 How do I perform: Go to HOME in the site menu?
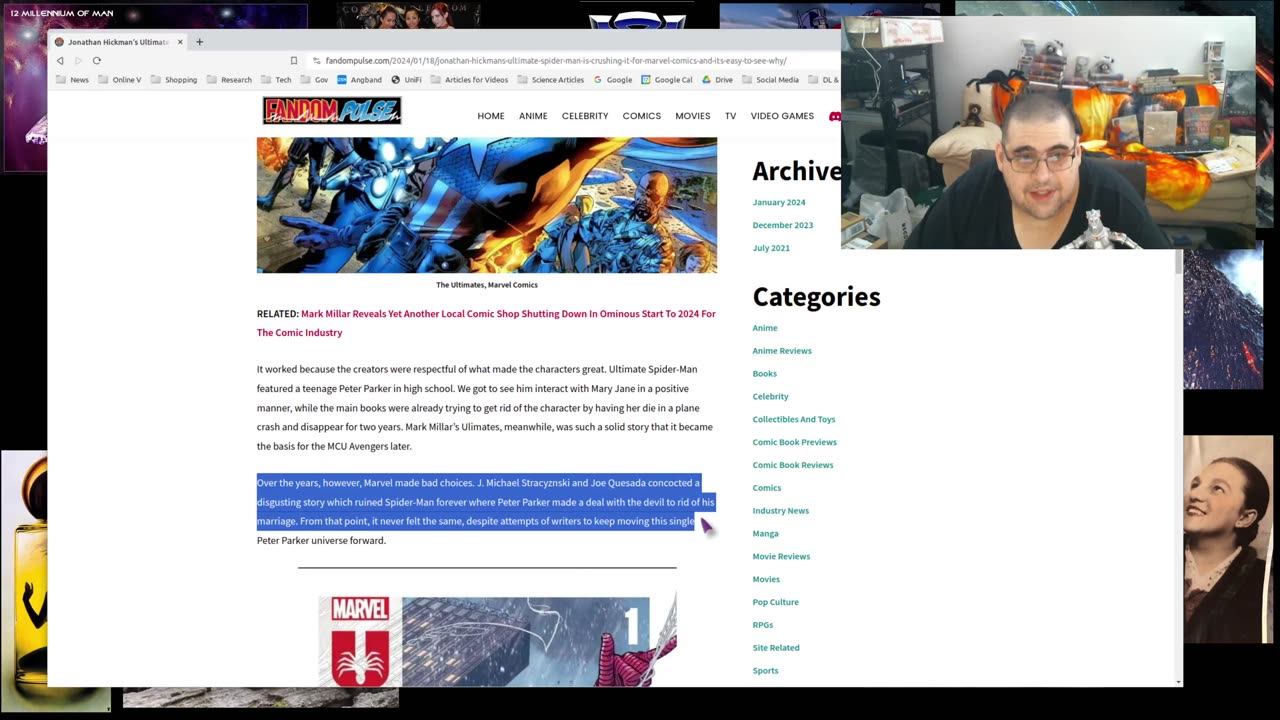pos(491,116)
